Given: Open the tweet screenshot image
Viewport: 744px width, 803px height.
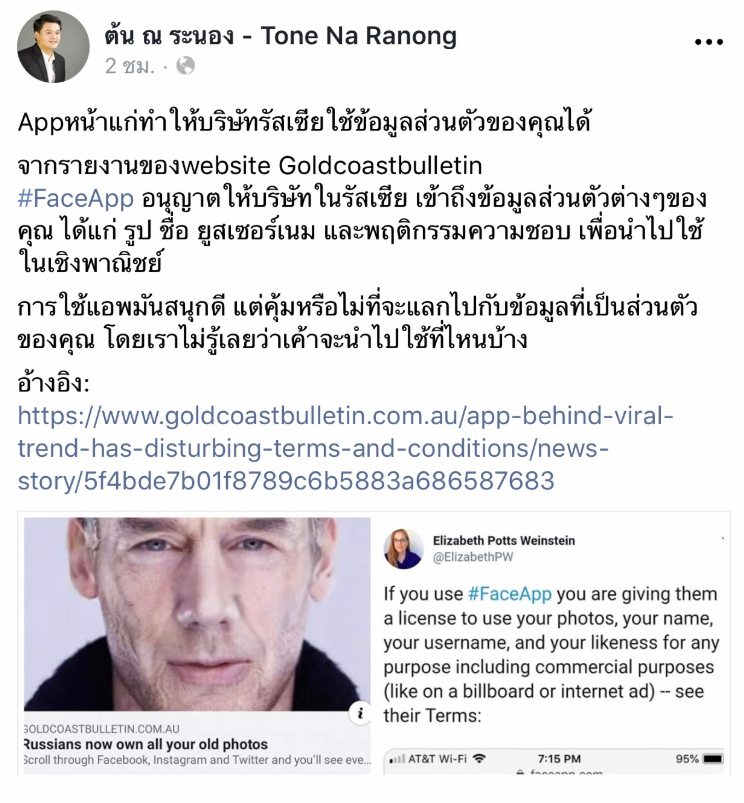Looking at the screenshot, I should (555, 647).
